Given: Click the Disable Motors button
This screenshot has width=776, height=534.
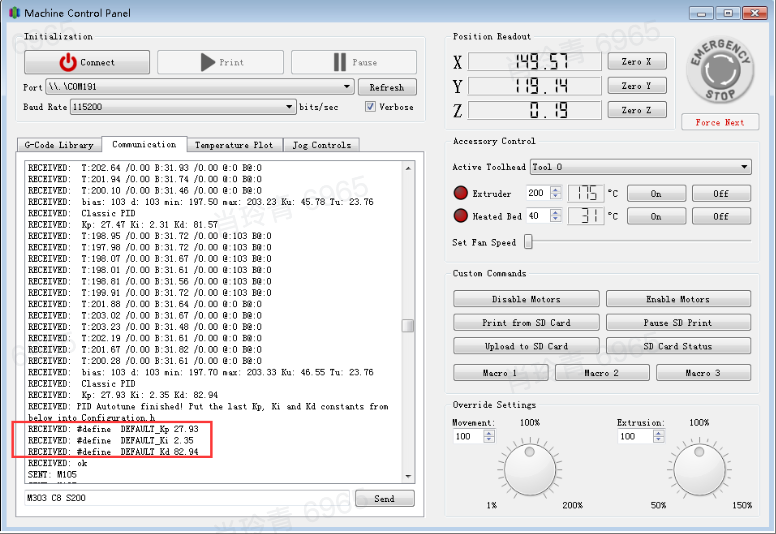Looking at the screenshot, I should click(526, 299).
